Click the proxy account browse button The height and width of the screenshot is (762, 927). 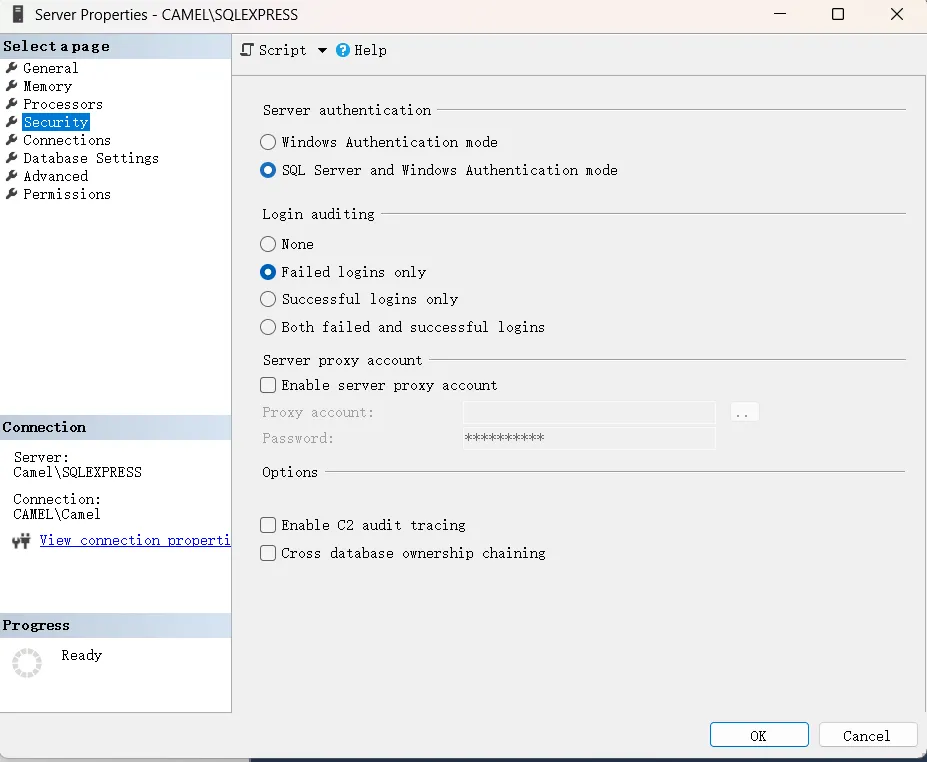[744, 412]
